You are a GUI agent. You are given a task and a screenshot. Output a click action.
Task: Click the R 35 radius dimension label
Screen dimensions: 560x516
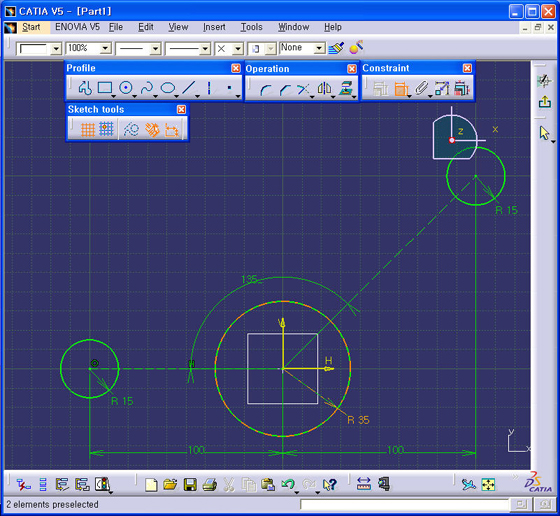tap(358, 420)
